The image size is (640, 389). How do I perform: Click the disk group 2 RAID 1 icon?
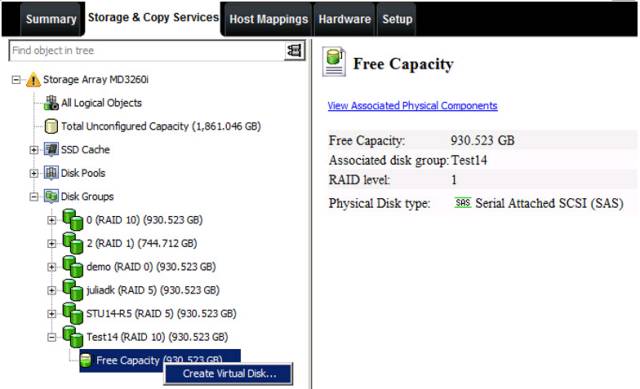(73, 243)
